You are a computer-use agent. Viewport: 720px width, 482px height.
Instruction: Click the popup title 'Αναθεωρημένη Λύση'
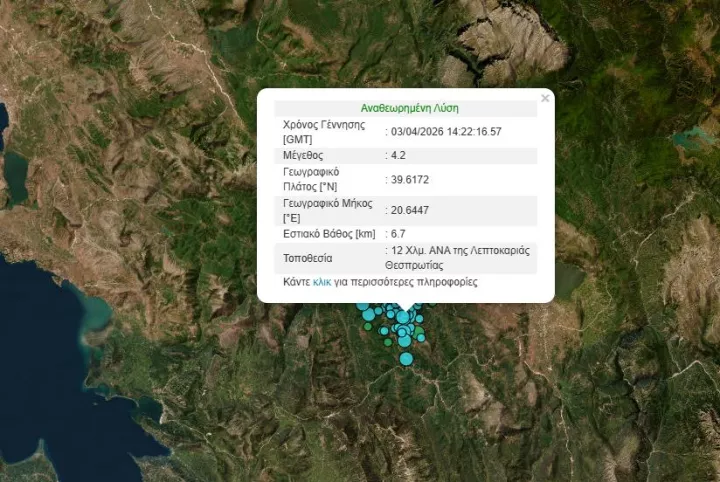409,108
